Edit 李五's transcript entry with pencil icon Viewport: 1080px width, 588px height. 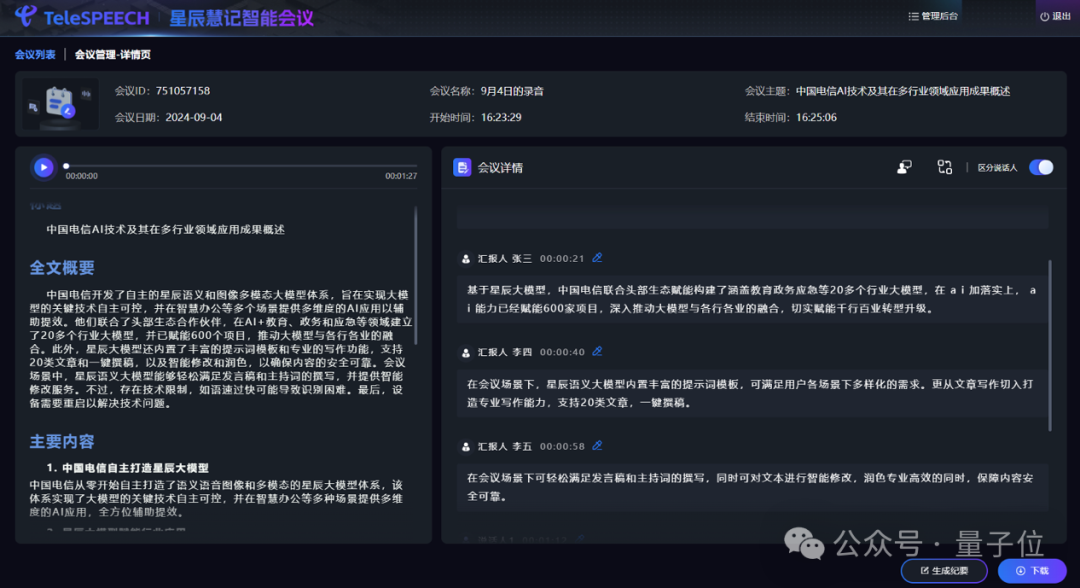(597, 446)
